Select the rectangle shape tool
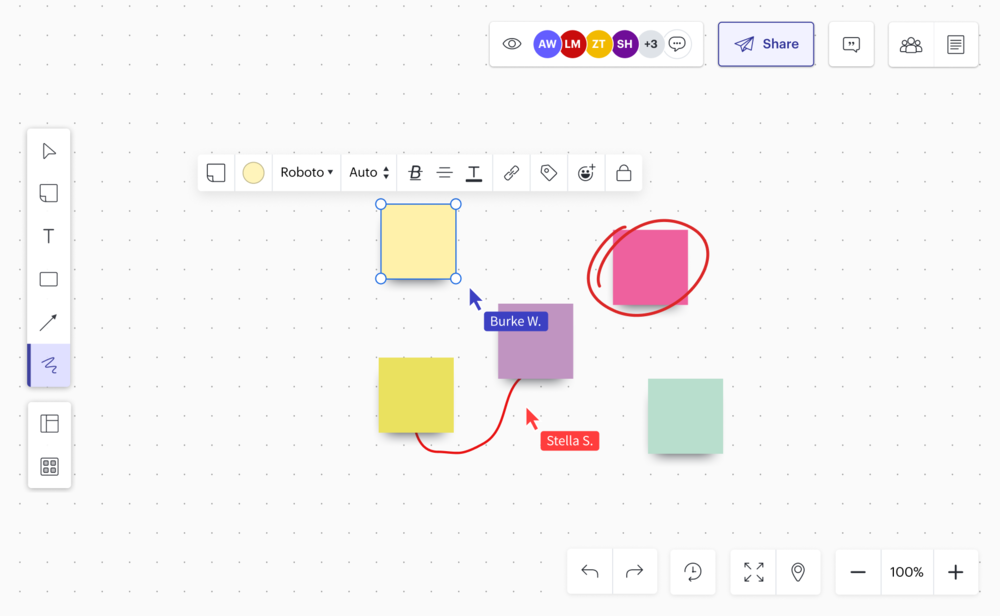The width and height of the screenshot is (1000, 616). pyautogui.click(x=49, y=280)
